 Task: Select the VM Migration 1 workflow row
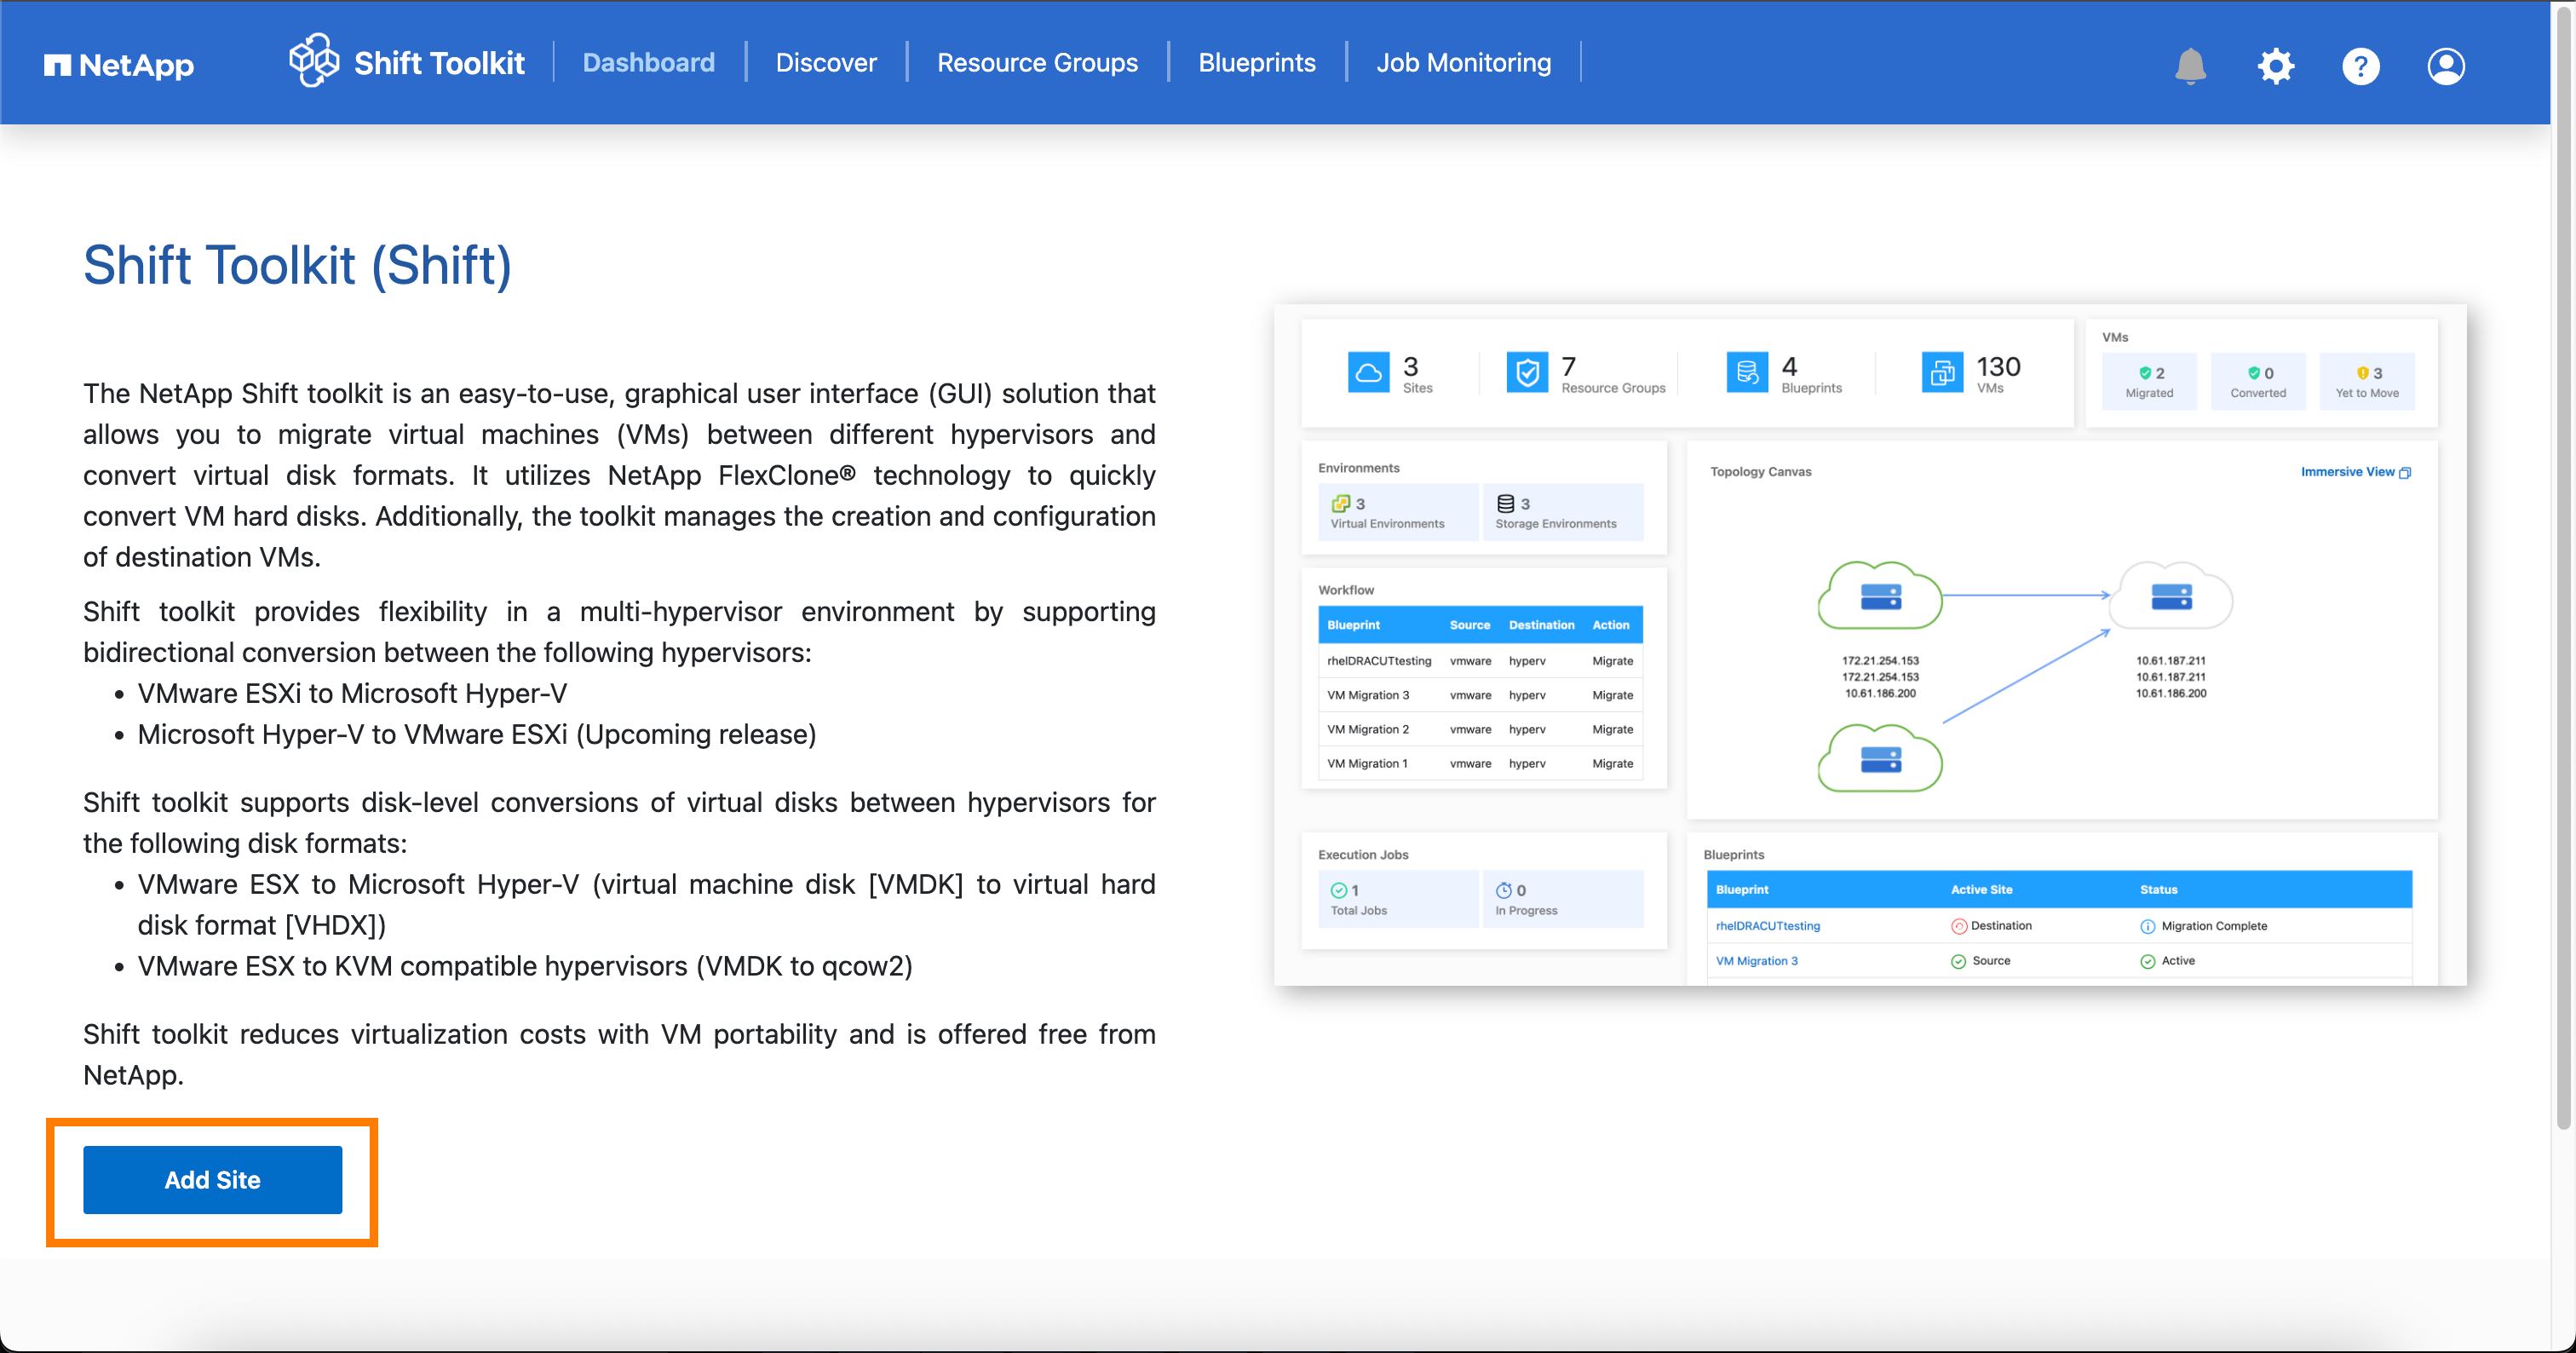[1479, 763]
